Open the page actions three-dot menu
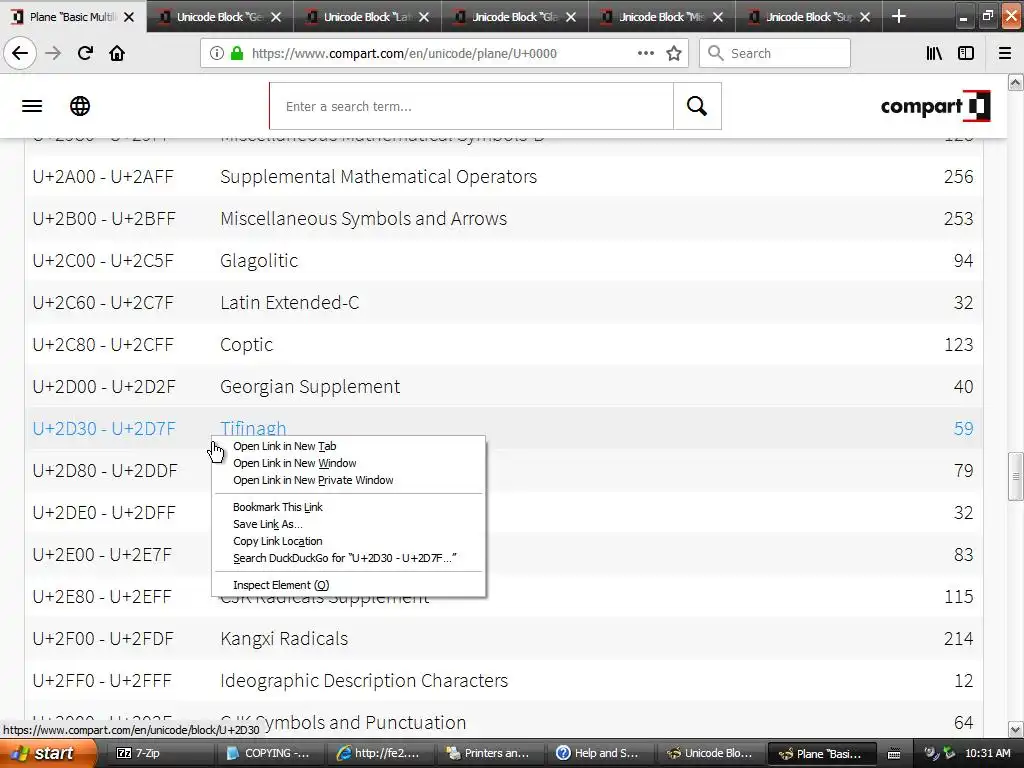Screen dimensions: 1024x768 point(645,53)
